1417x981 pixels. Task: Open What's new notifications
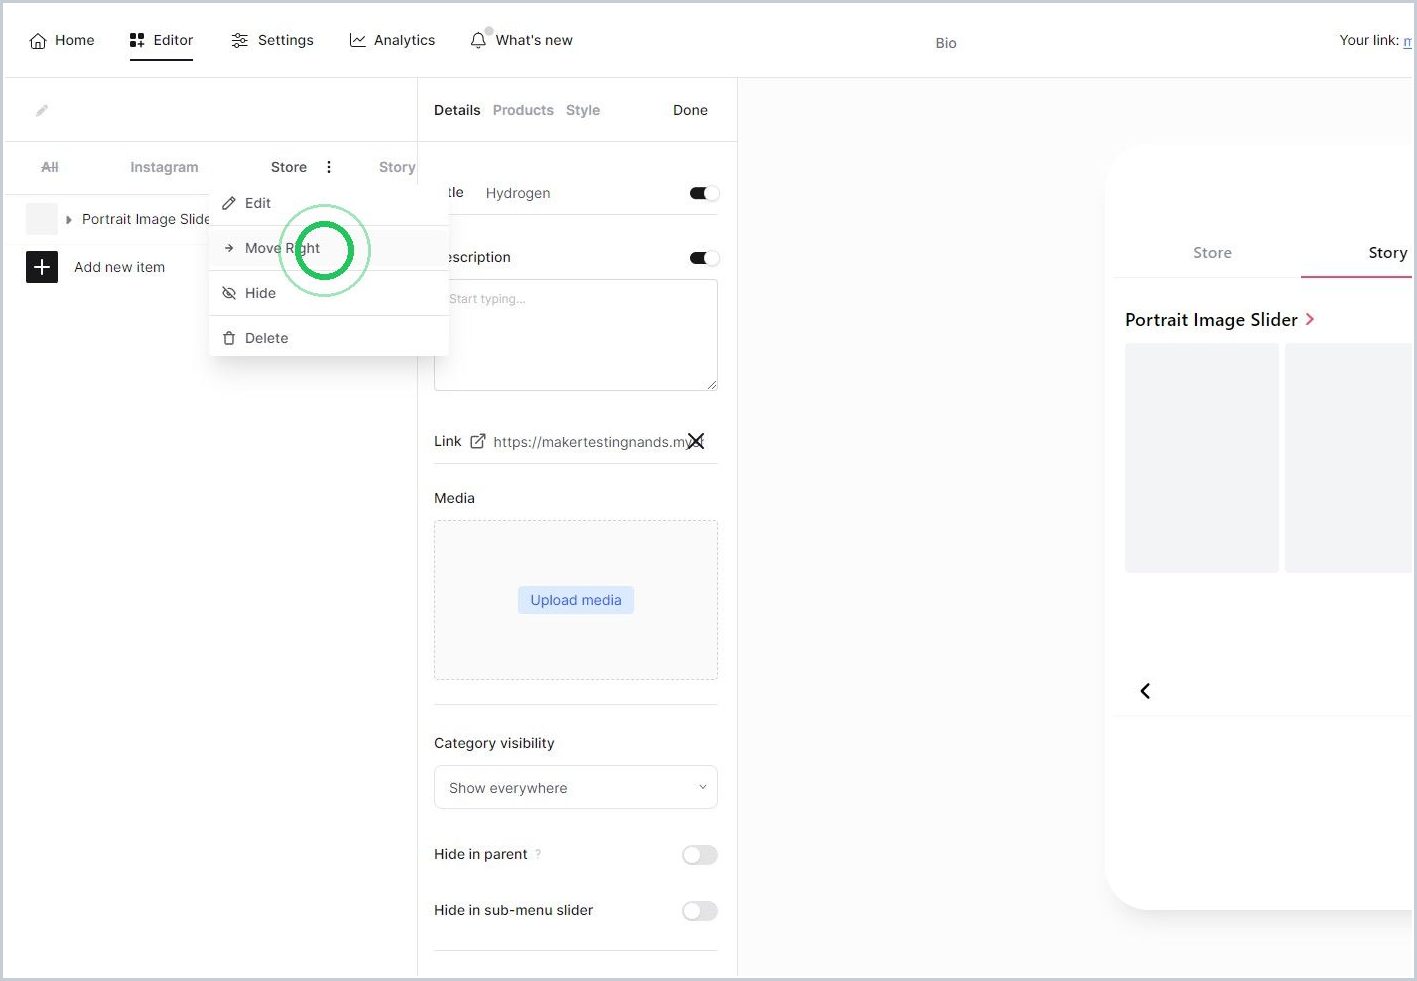tap(521, 40)
